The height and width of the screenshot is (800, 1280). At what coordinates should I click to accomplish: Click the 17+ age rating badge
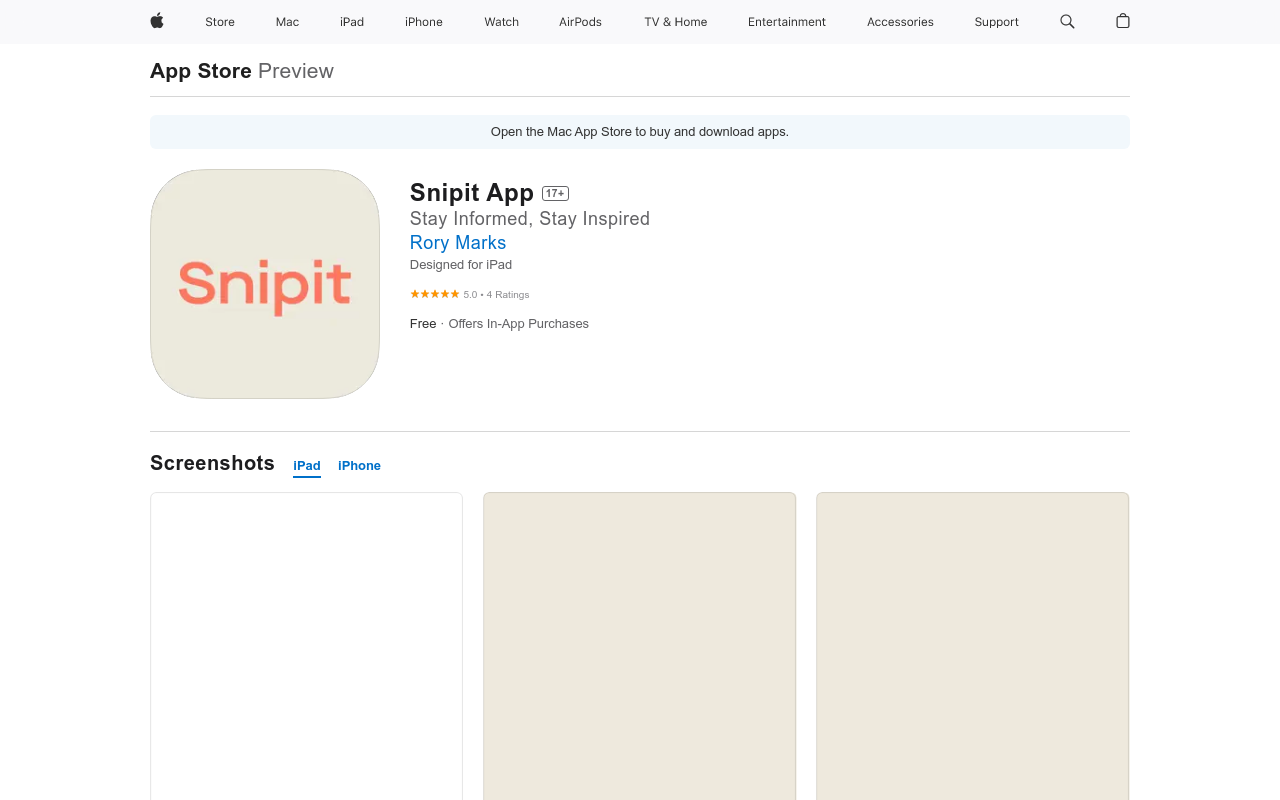555,193
